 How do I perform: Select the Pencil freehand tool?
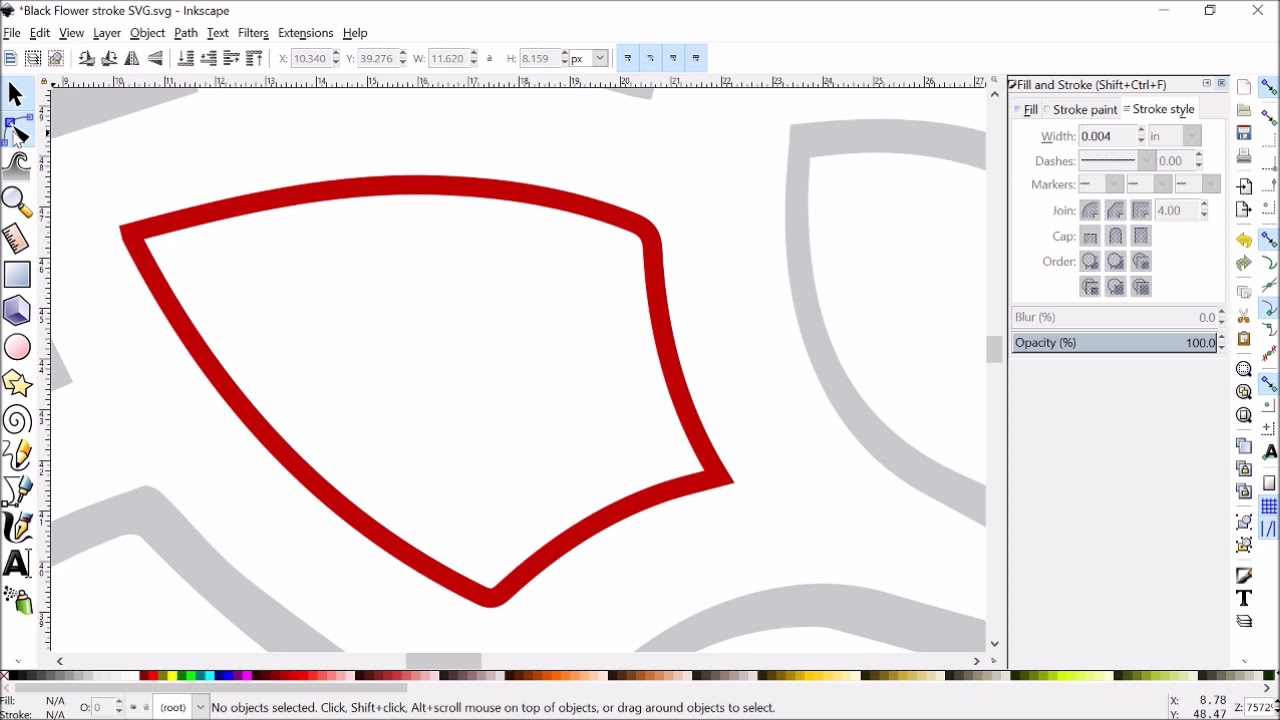[16, 455]
